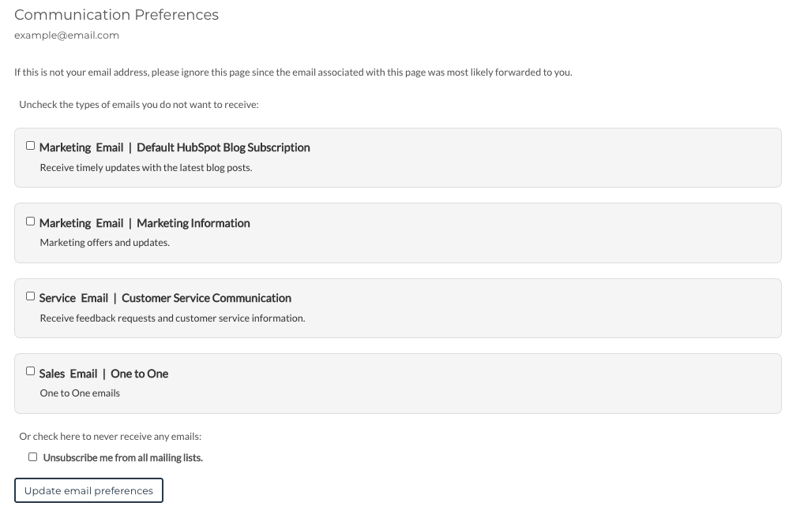
Task: Click the 'Marketing Information' label text
Action: coord(193,223)
